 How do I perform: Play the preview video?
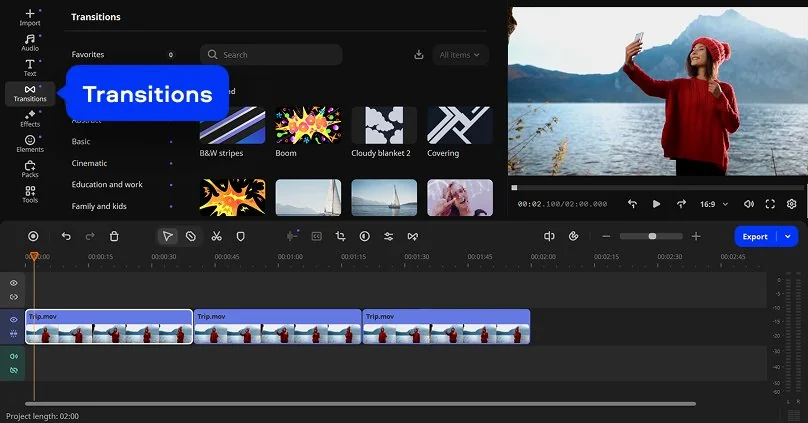pyautogui.click(x=656, y=204)
